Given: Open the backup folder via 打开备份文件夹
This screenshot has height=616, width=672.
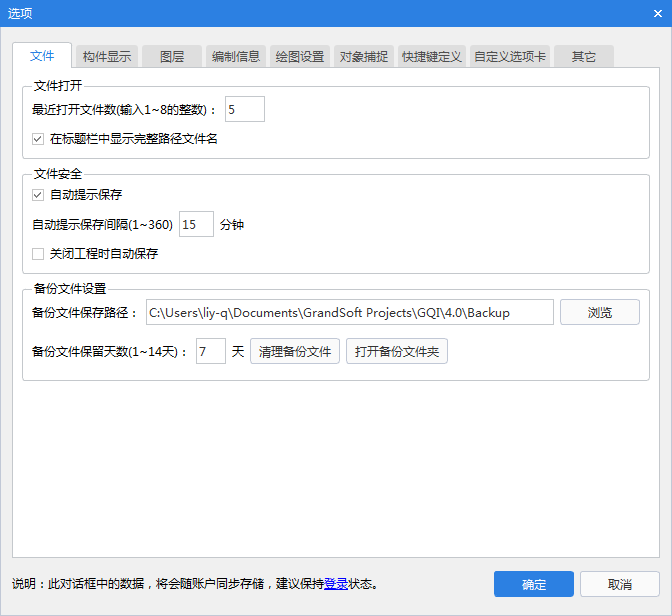Looking at the screenshot, I should [x=396, y=352].
